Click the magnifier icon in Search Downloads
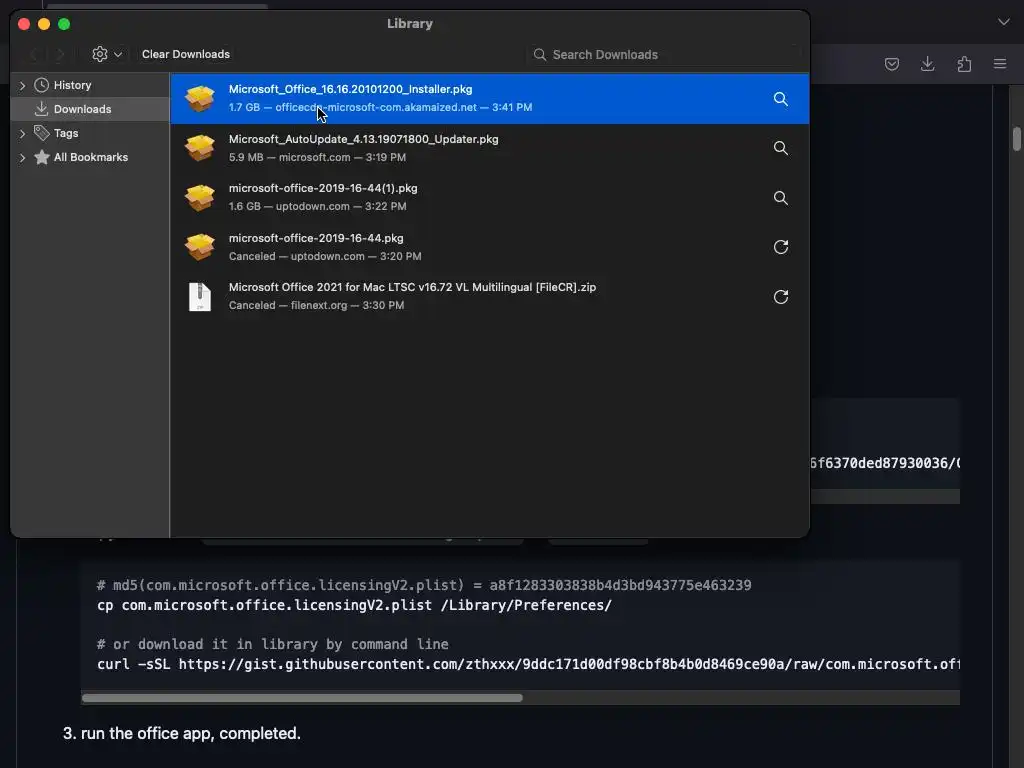 tap(539, 55)
